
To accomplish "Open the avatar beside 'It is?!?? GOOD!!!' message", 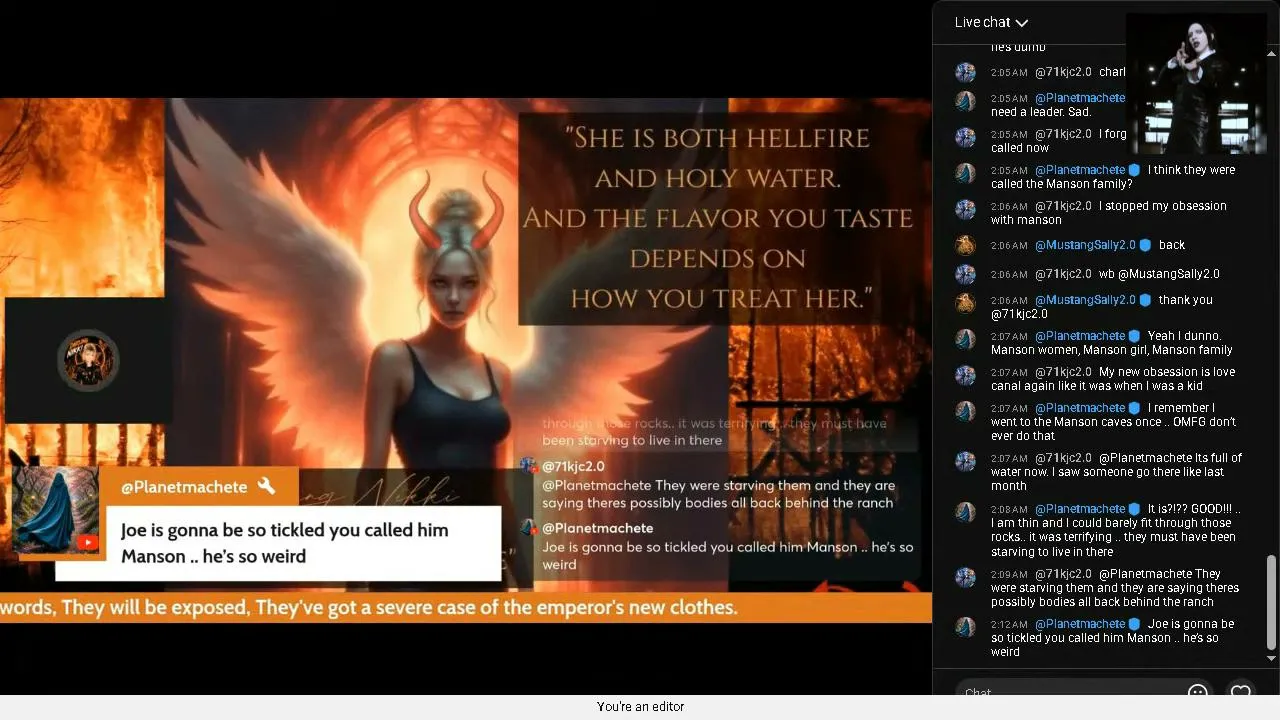I will 965,512.
